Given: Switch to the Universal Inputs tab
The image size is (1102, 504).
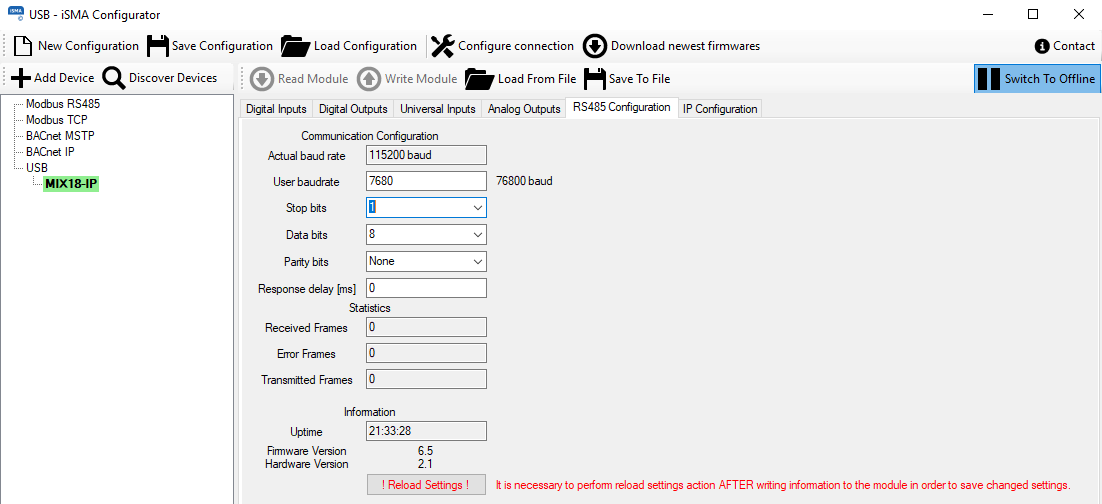Looking at the screenshot, I should click(x=437, y=109).
